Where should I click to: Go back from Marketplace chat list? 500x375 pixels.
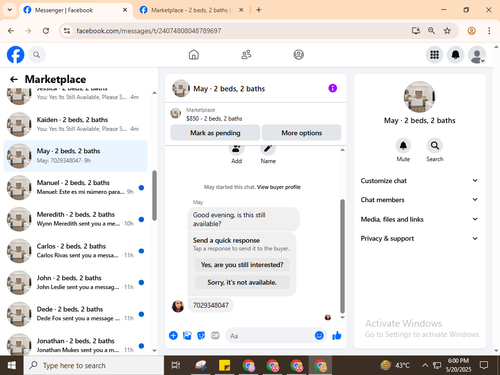[x=14, y=79]
